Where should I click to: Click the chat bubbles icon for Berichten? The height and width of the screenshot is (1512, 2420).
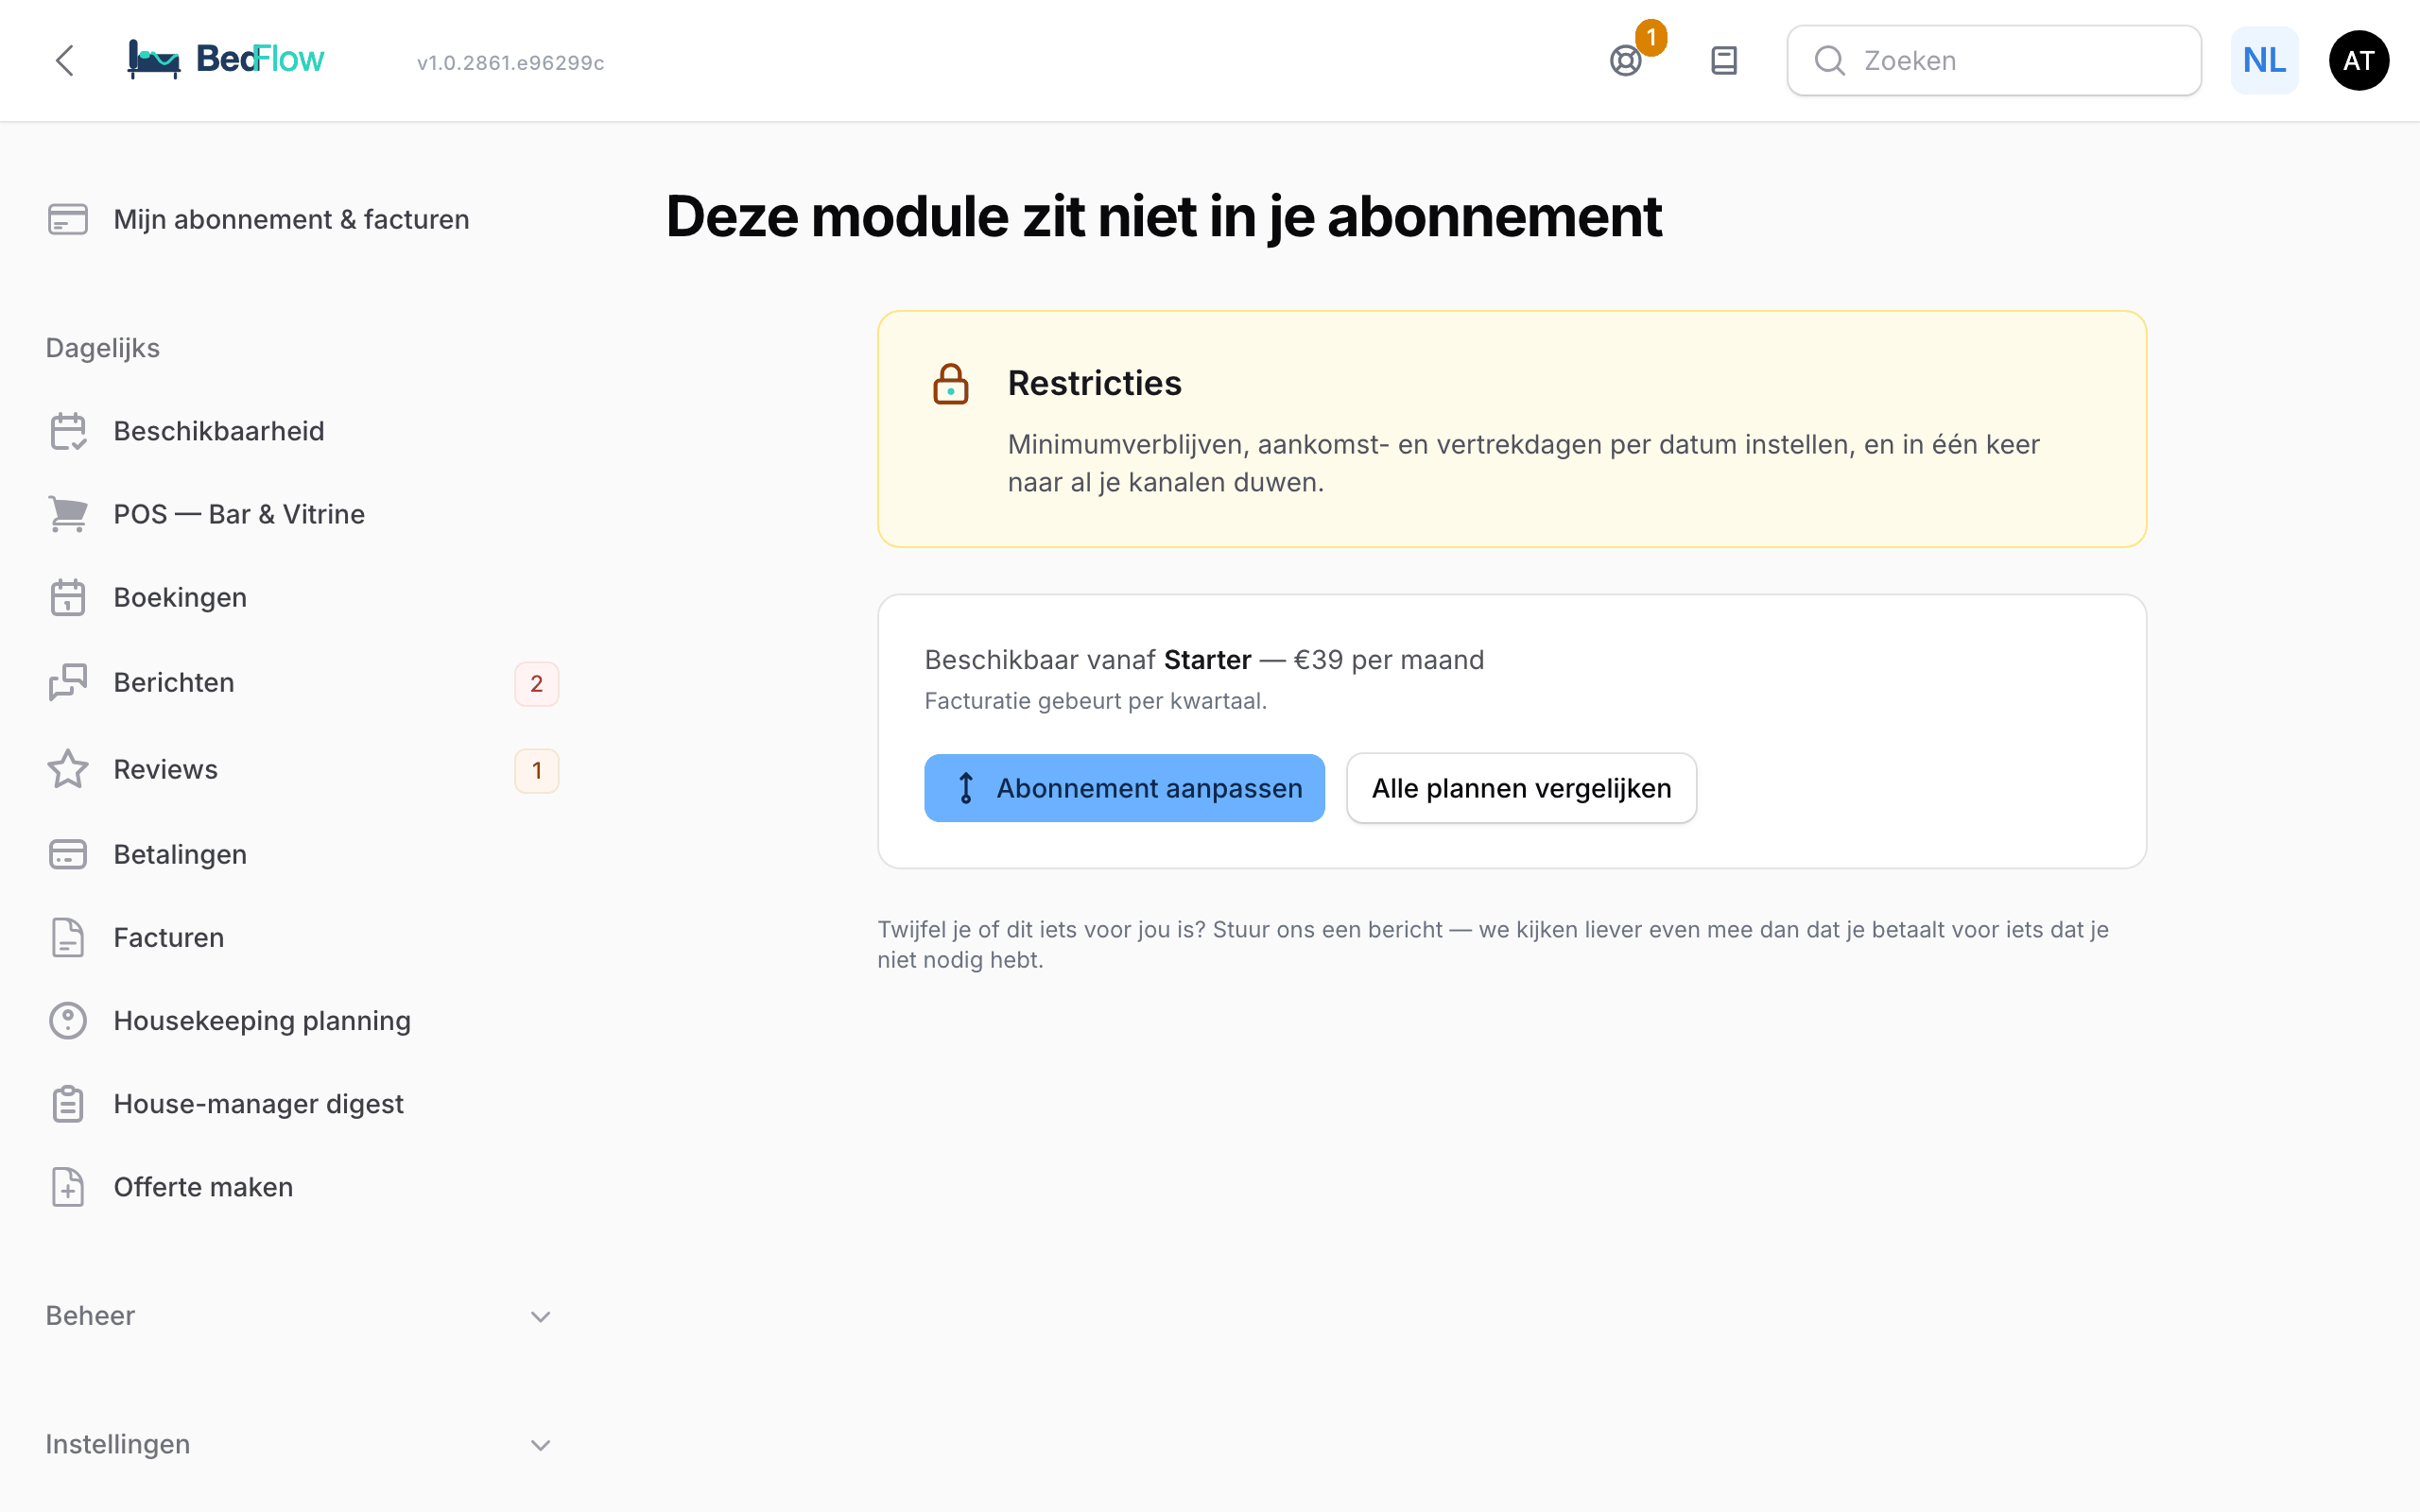(x=68, y=682)
